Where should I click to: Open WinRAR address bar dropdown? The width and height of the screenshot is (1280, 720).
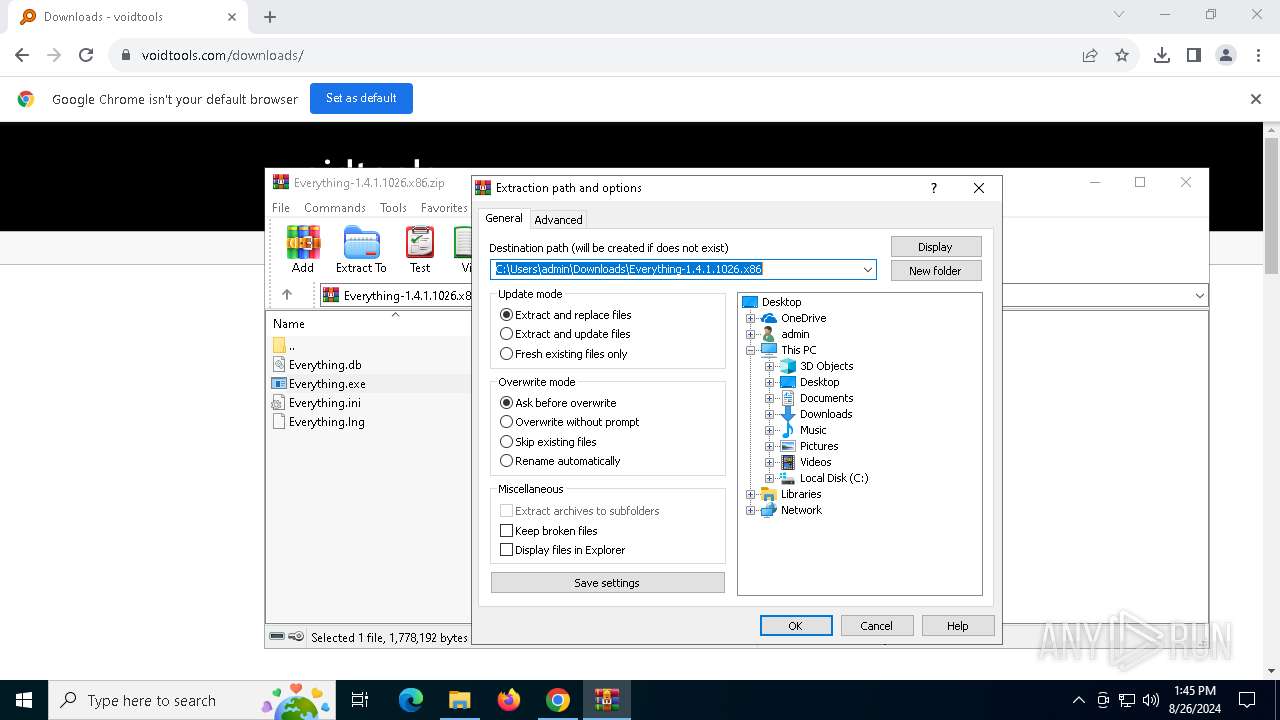click(1199, 295)
